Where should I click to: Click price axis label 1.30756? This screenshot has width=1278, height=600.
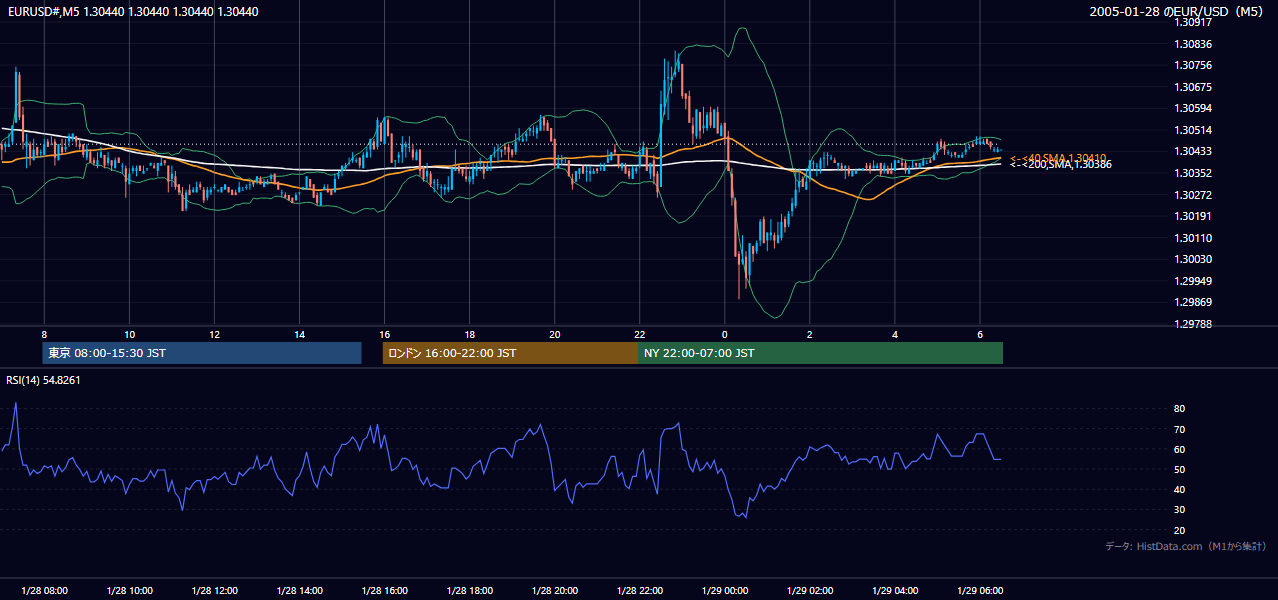point(1193,66)
